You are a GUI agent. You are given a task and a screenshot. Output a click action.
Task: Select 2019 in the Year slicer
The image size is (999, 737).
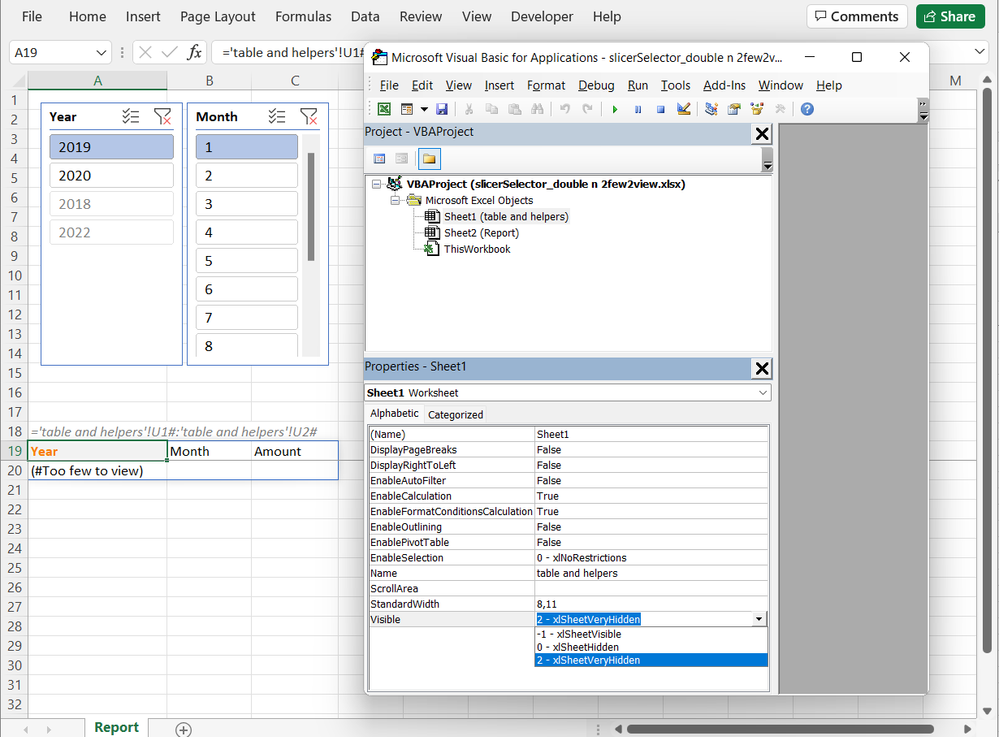click(111, 147)
